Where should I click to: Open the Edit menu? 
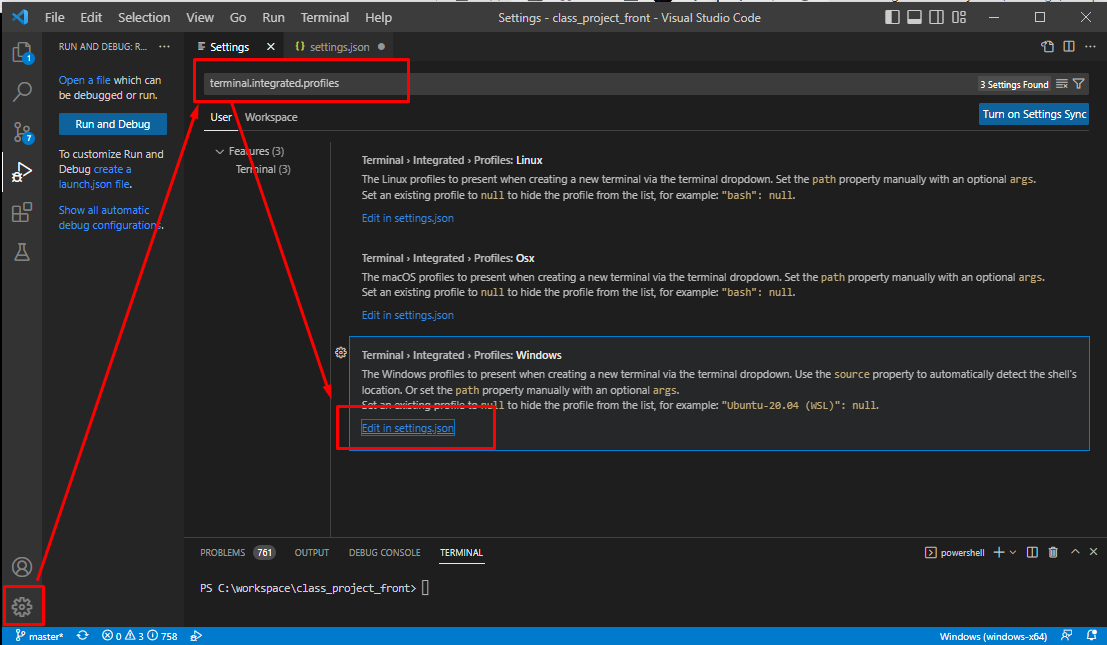pyautogui.click(x=91, y=18)
